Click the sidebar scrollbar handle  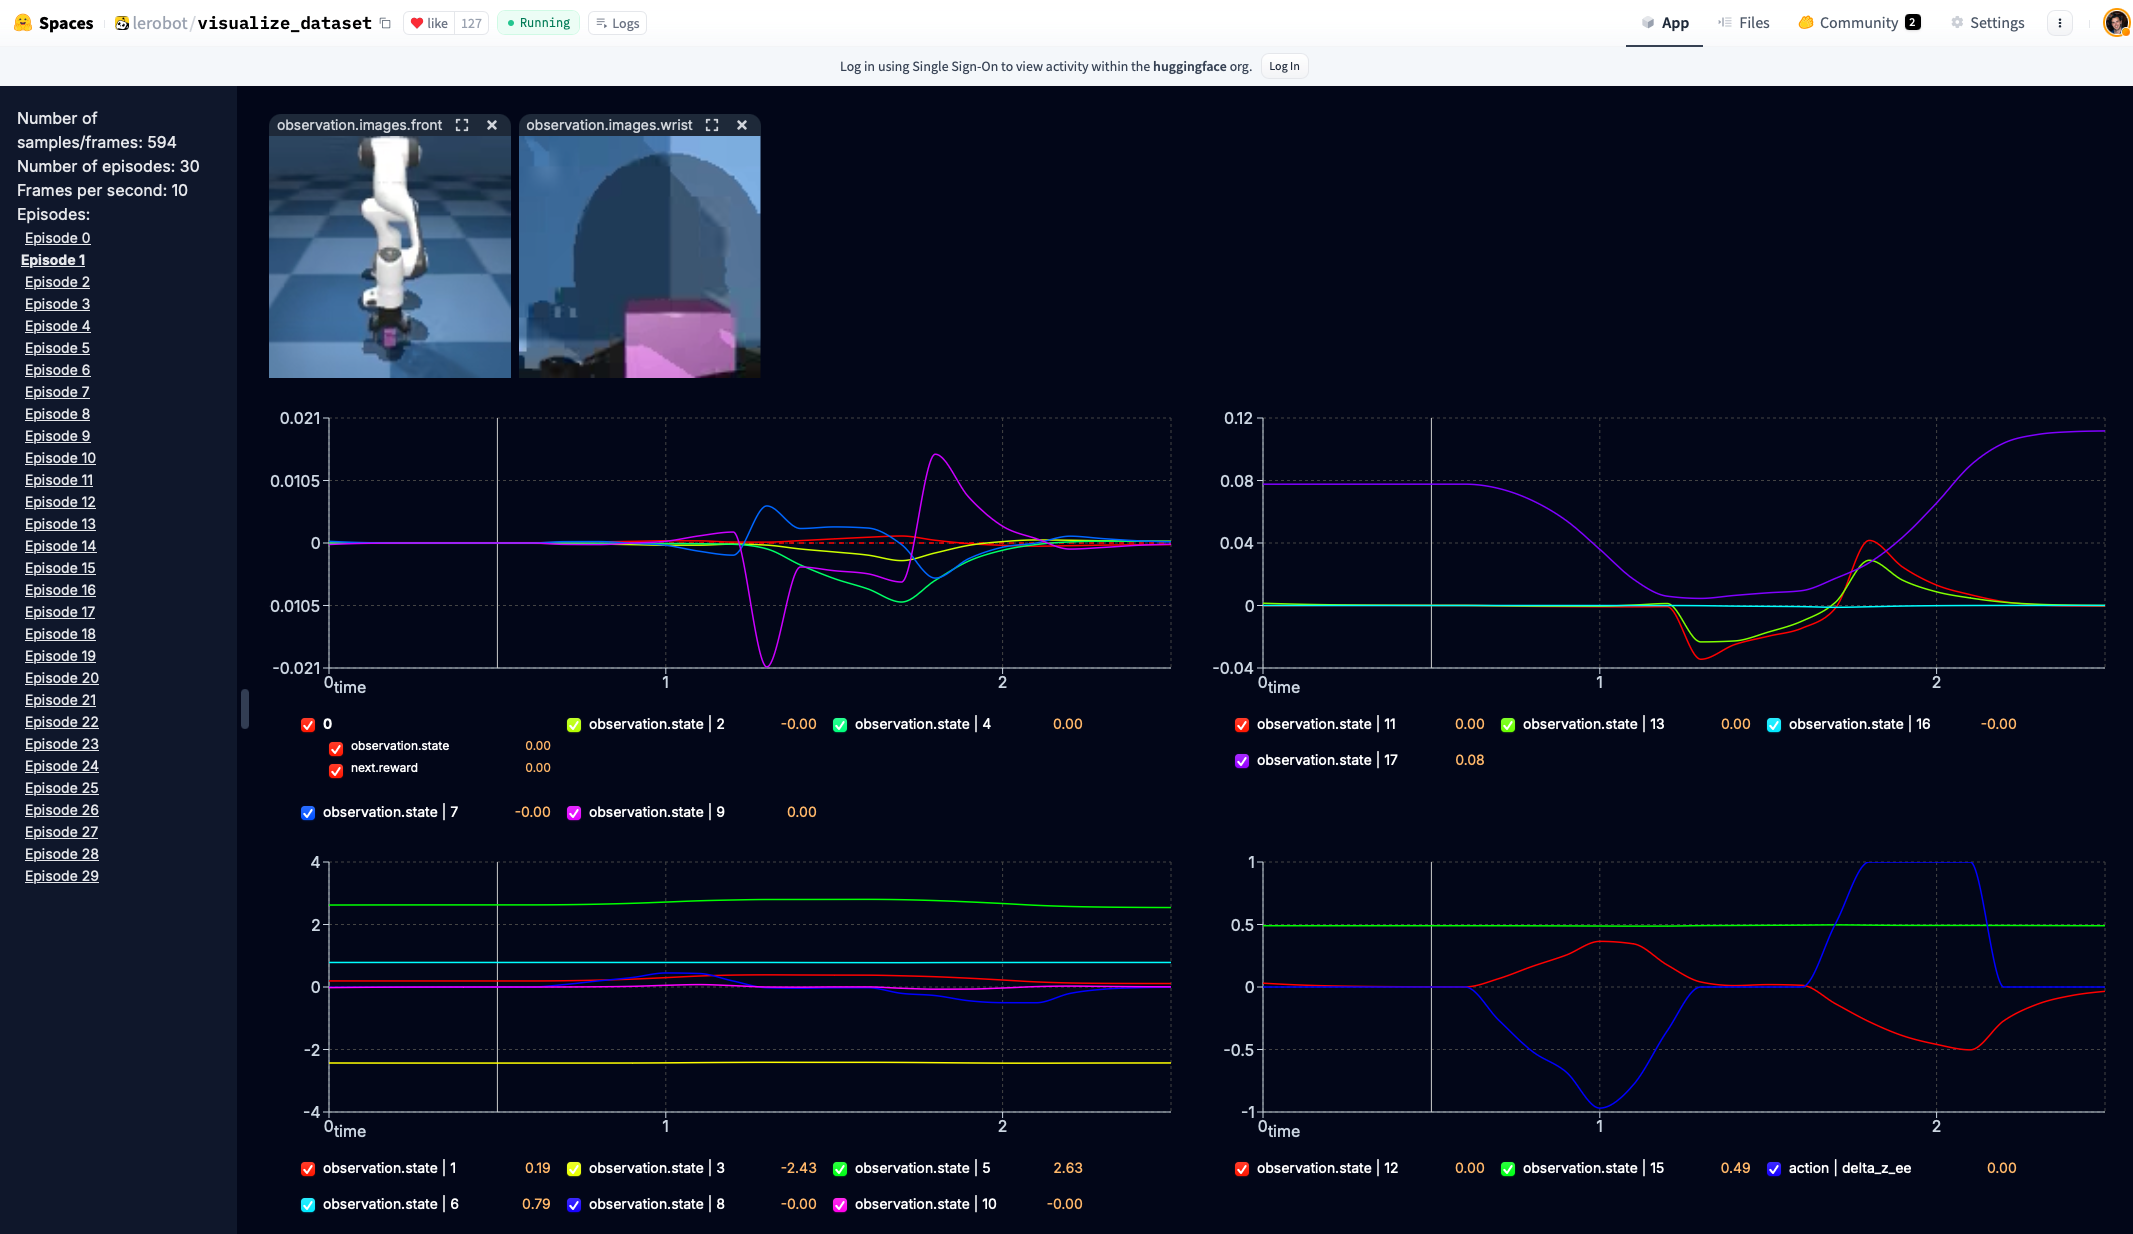(244, 708)
